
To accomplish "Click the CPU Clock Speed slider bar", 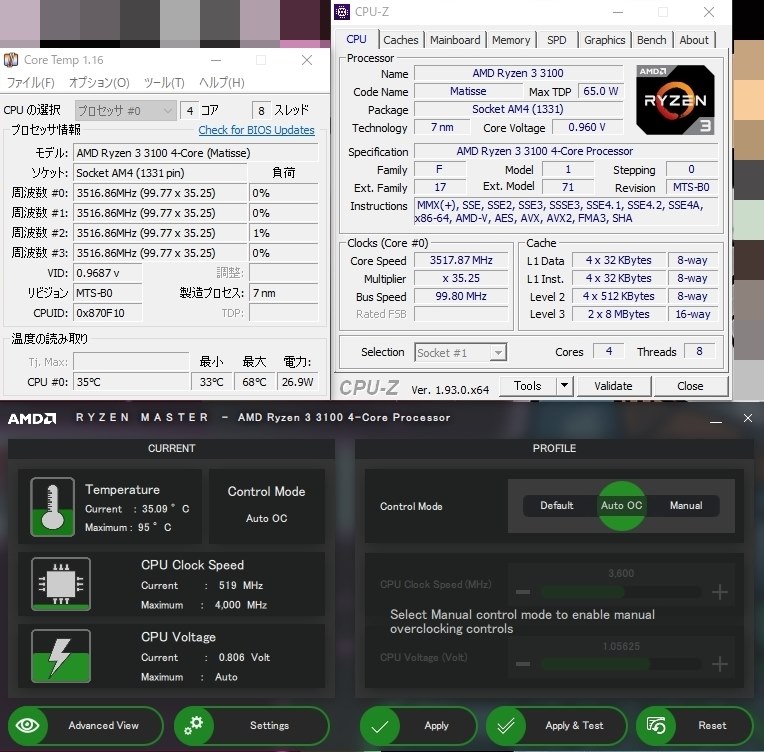I will coord(621,592).
